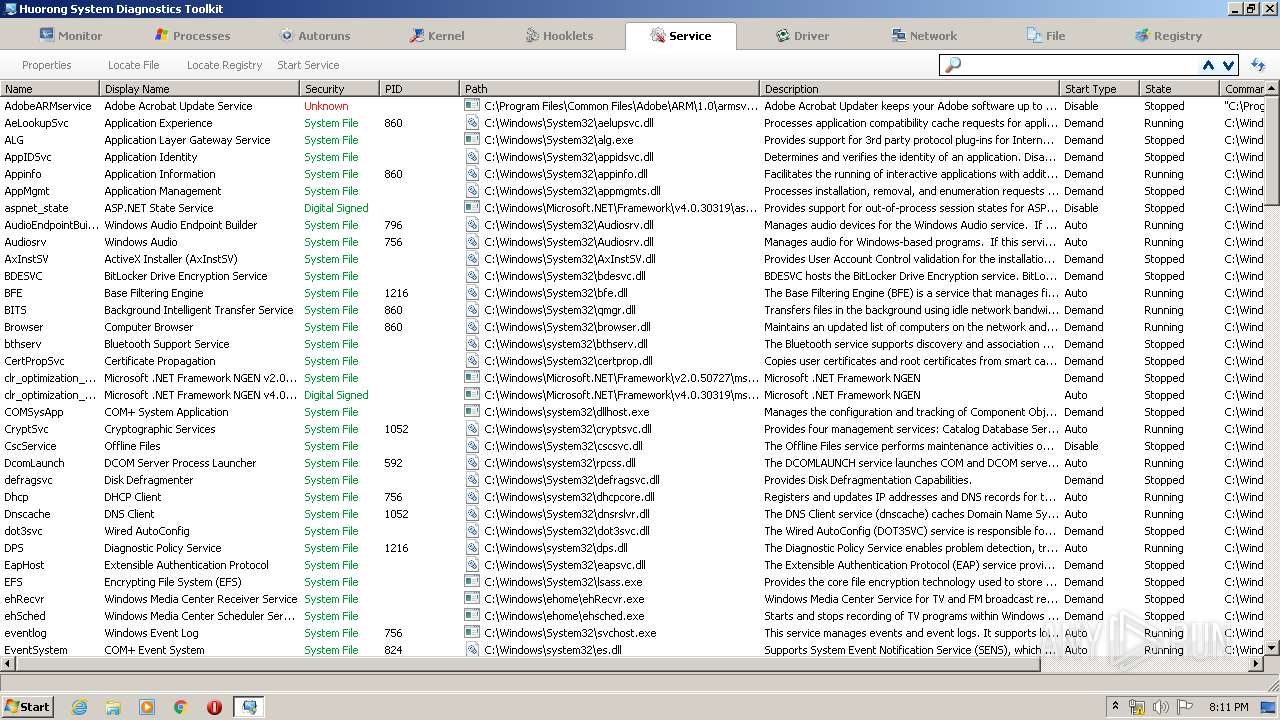Open Windows Explorer from taskbar
The height and width of the screenshot is (720, 1280).
pyautogui.click(x=113, y=707)
